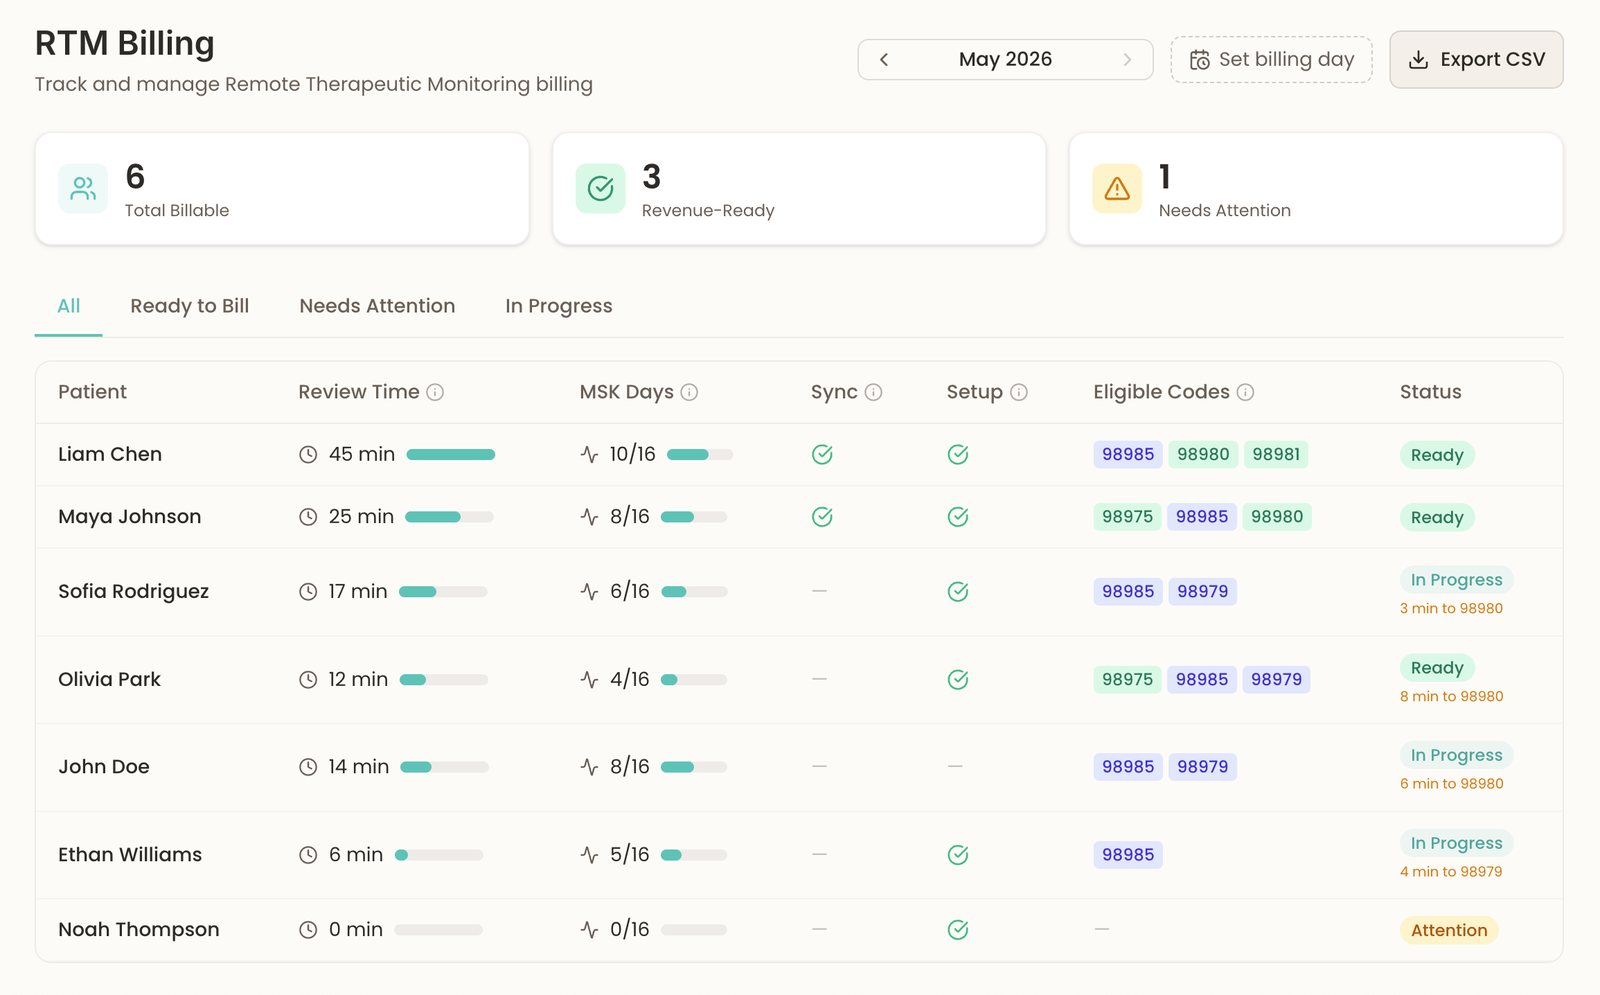This screenshot has height=995, width=1600.
Task: Export billing data as CSV
Action: tap(1476, 60)
